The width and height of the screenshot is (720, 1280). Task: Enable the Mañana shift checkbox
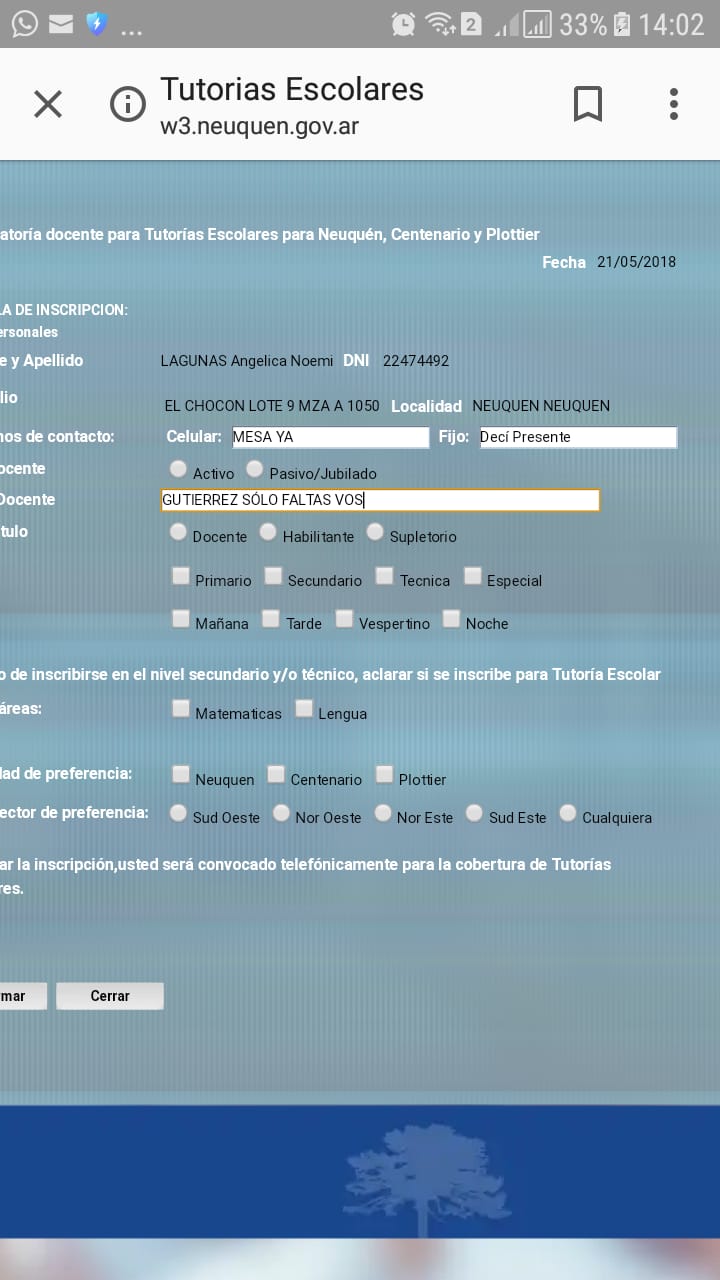(x=180, y=619)
